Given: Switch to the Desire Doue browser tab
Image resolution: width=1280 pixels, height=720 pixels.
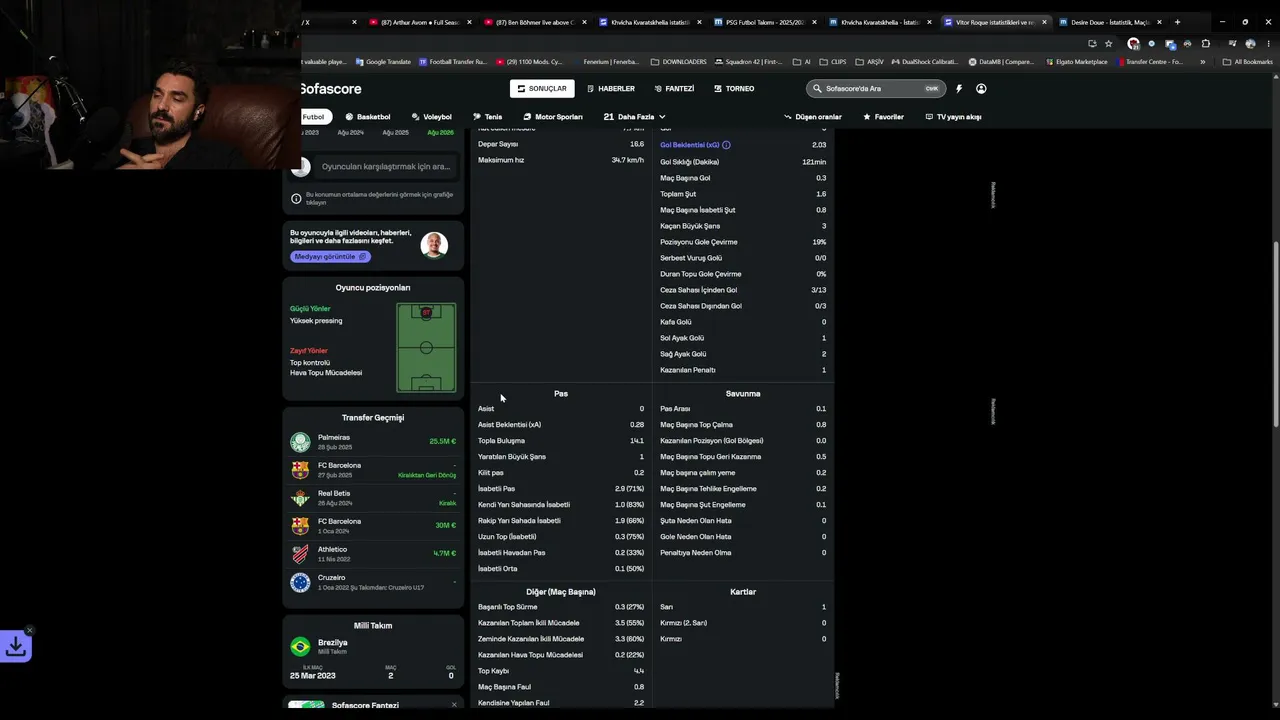Looking at the screenshot, I should (1110, 22).
